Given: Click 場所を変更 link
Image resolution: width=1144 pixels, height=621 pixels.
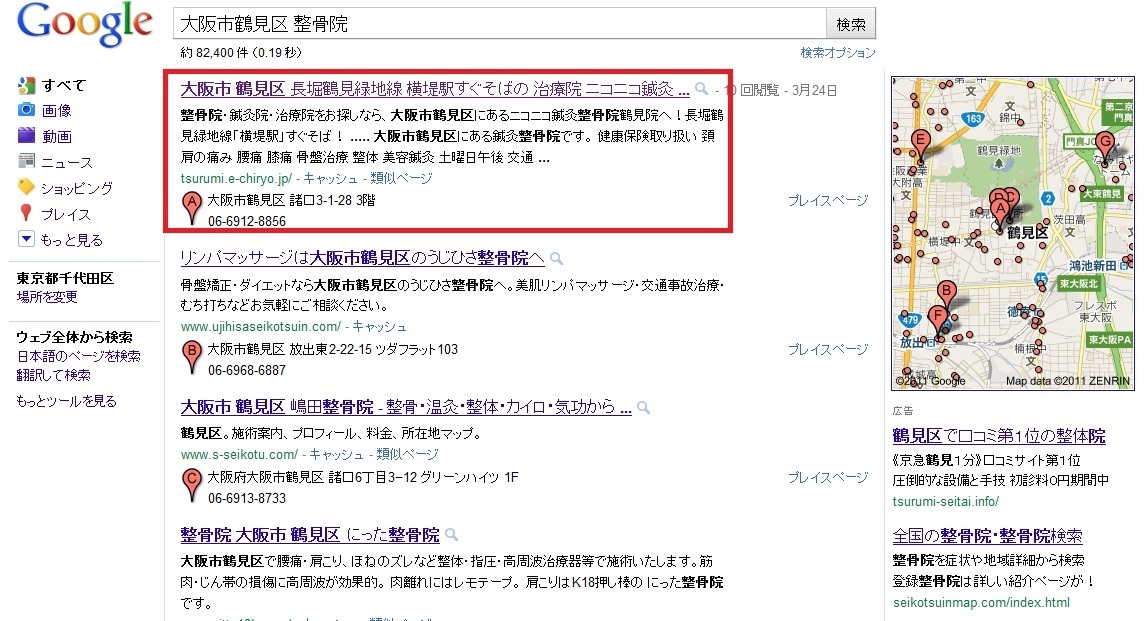Looking at the screenshot, I should click(47, 297).
